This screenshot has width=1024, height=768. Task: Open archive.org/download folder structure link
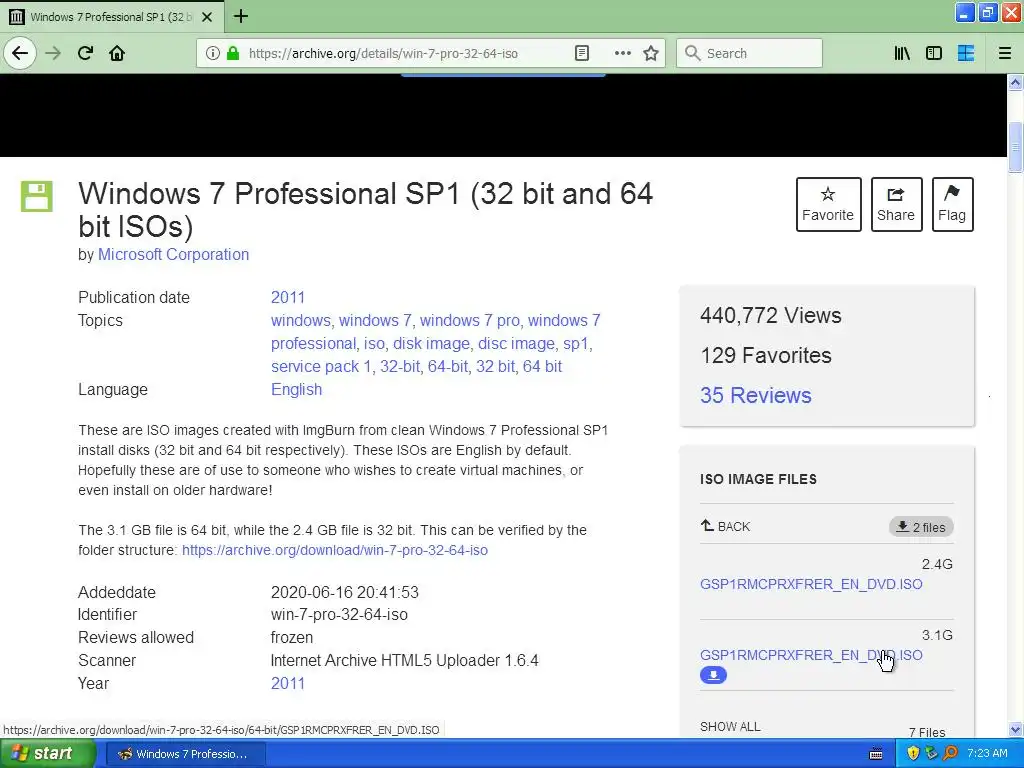click(x=334, y=550)
